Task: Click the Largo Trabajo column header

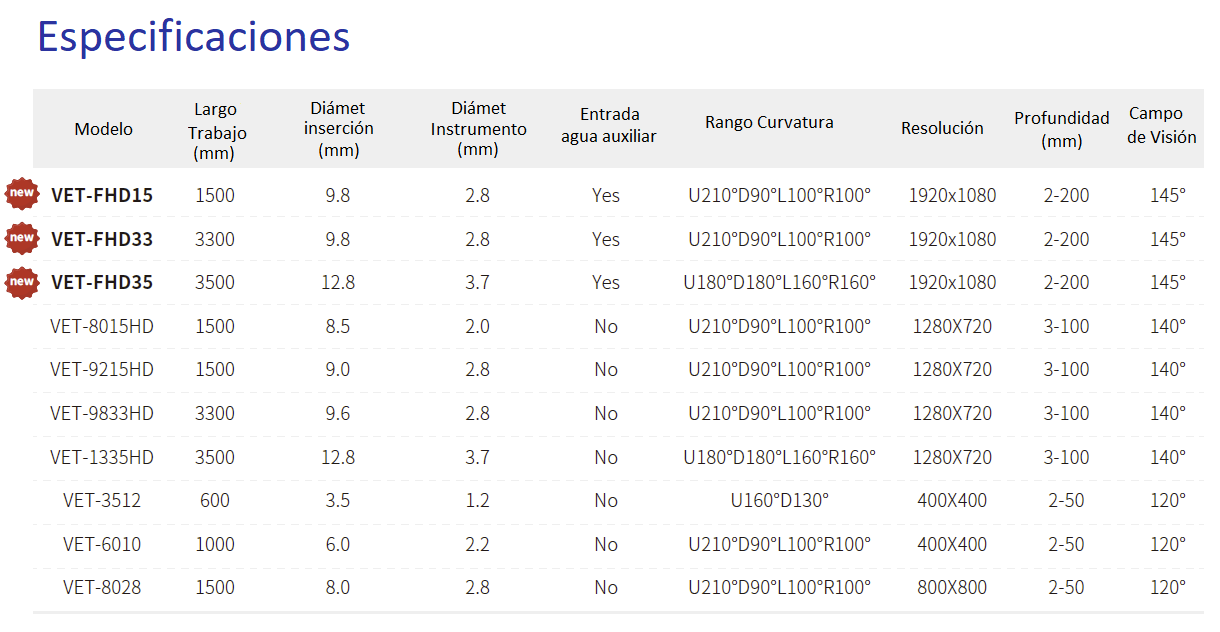Action: pyautogui.click(x=216, y=131)
